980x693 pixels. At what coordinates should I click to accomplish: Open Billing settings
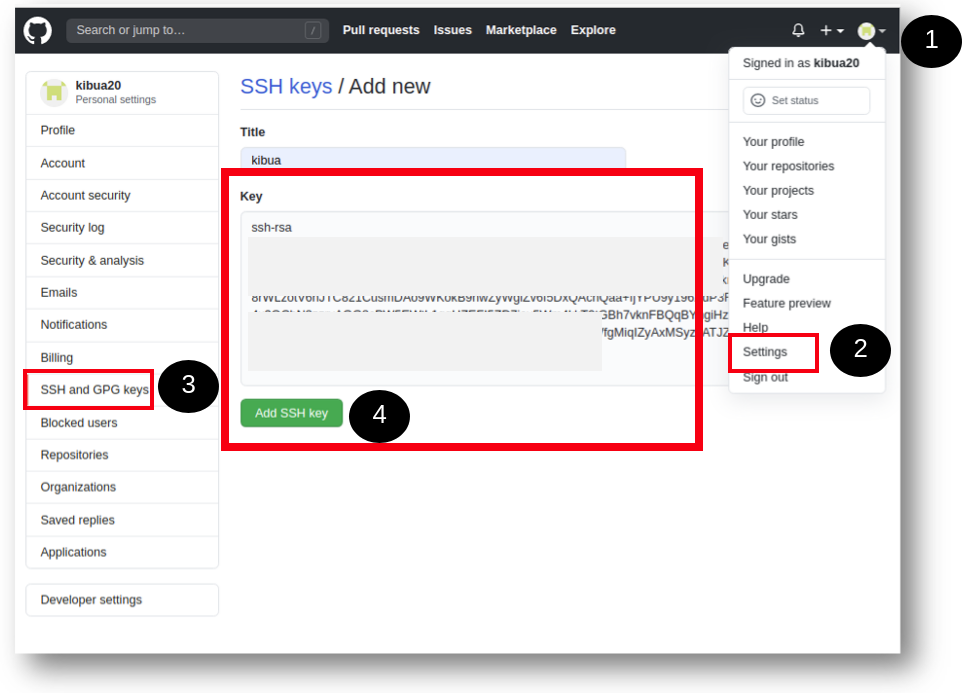[x=122, y=357]
